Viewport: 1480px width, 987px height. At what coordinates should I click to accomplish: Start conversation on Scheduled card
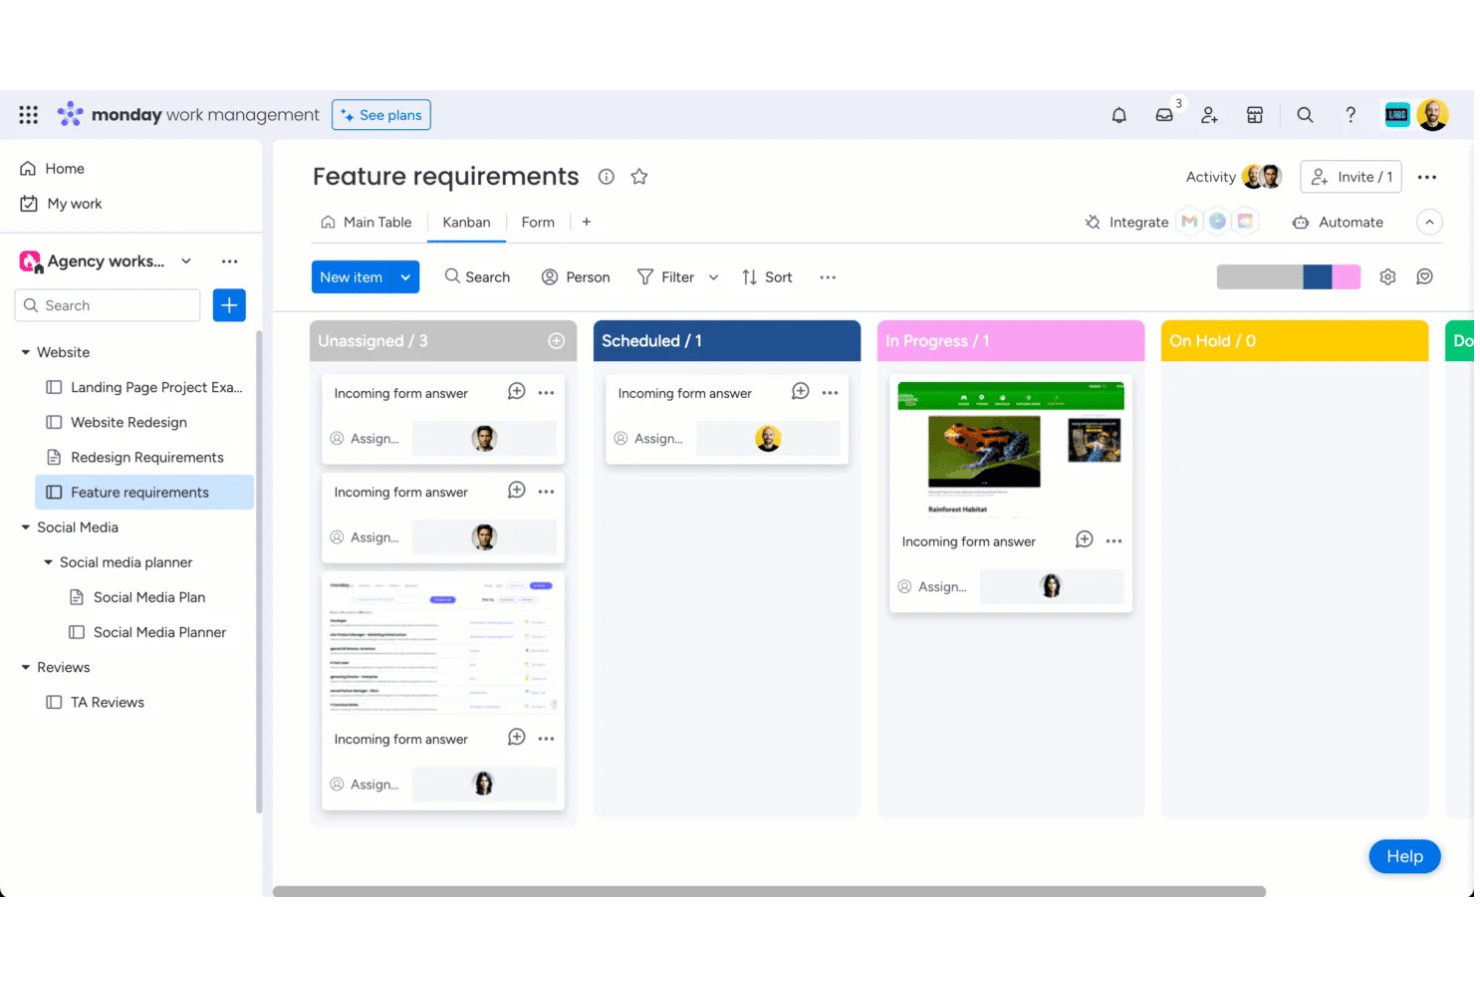click(800, 392)
